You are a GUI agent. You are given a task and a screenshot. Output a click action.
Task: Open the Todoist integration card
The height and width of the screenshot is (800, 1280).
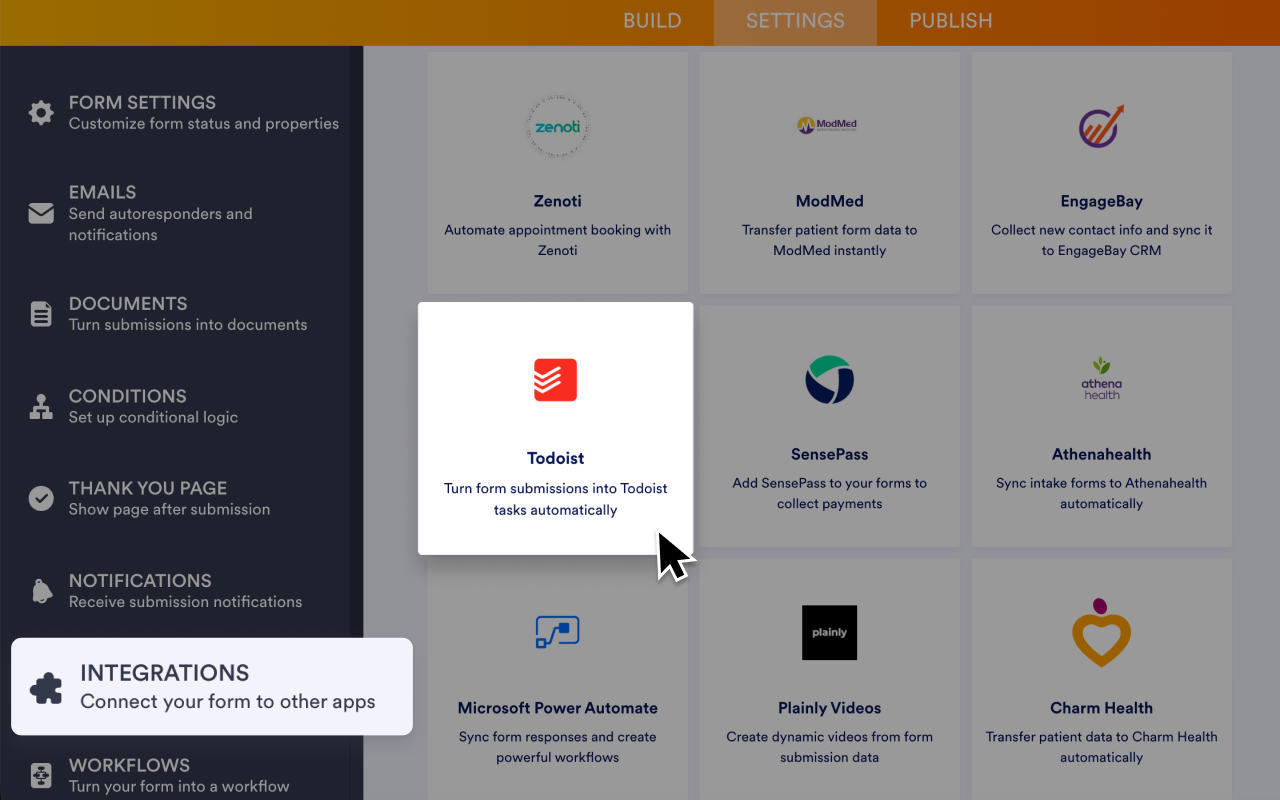click(x=556, y=427)
